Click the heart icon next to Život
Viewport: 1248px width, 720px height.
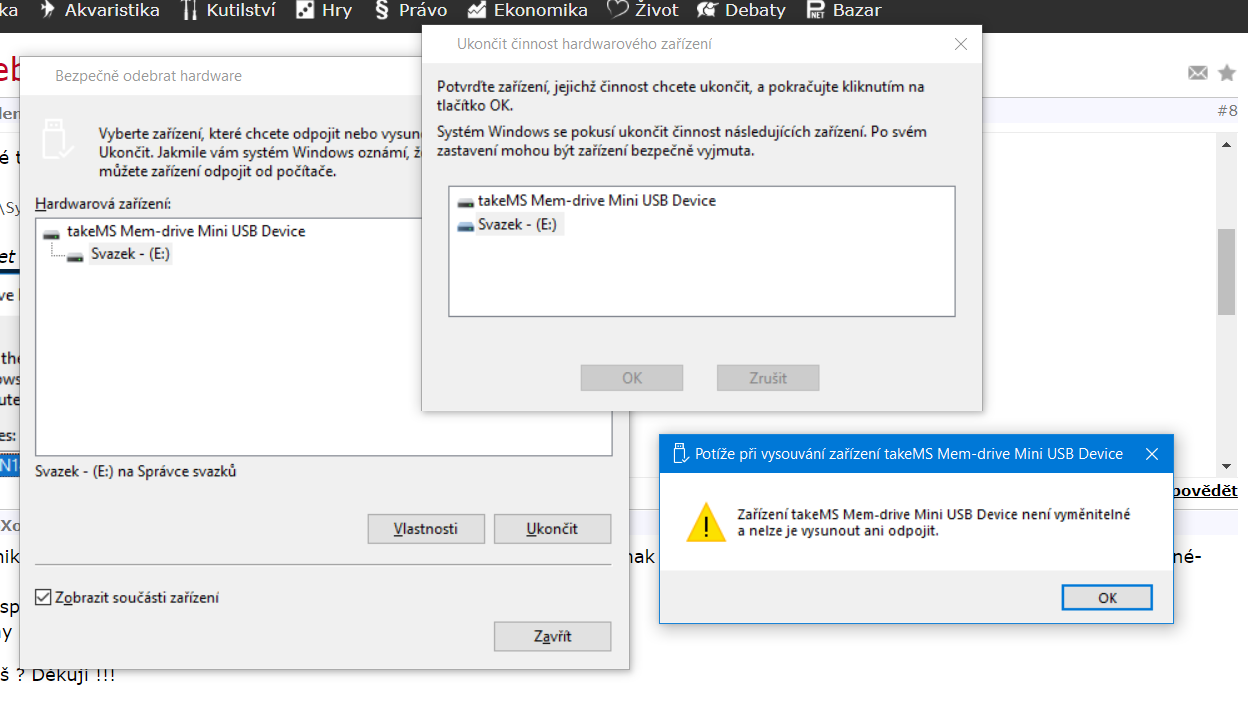pyautogui.click(x=618, y=11)
